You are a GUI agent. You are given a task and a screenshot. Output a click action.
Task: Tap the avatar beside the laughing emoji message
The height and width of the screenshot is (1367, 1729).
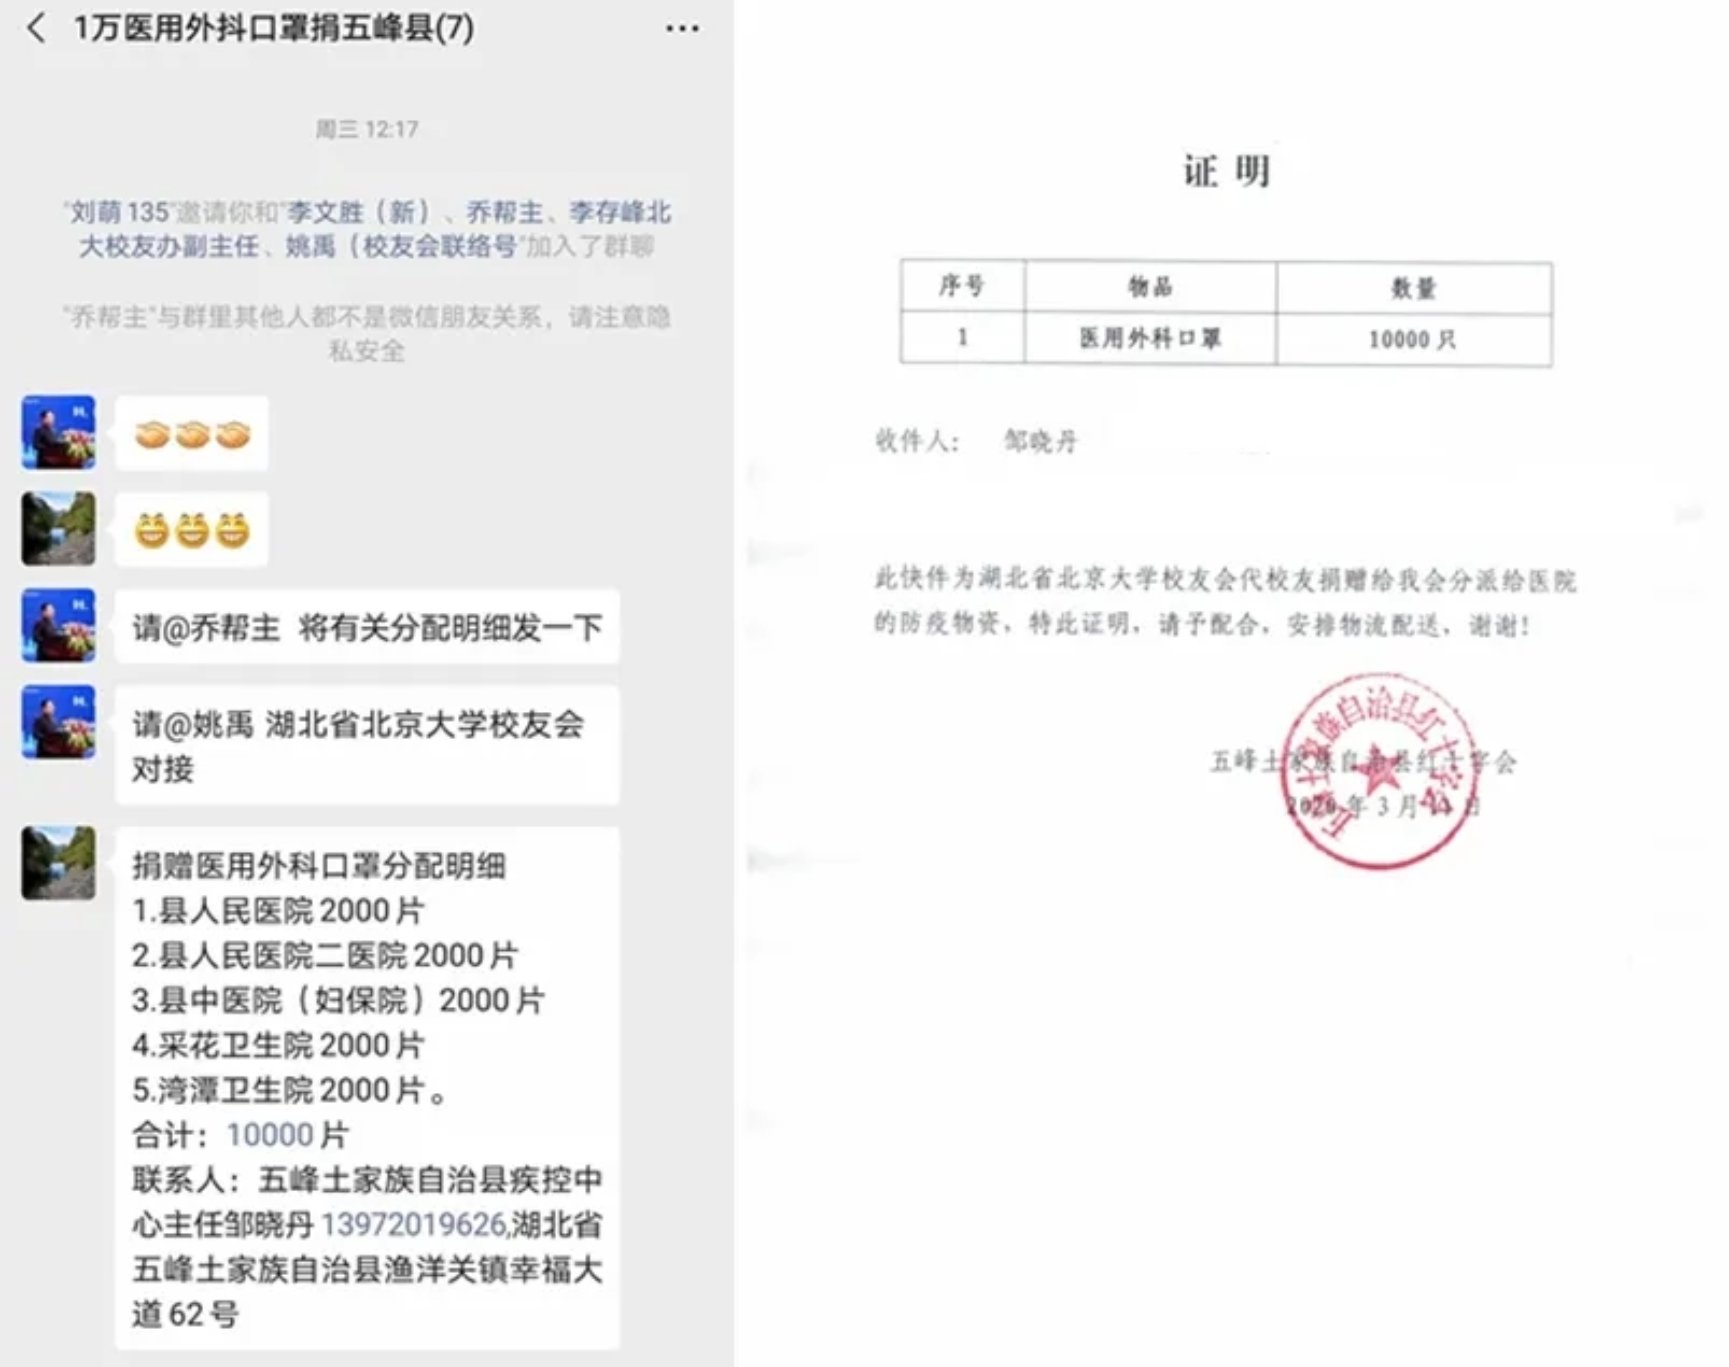pos(59,529)
